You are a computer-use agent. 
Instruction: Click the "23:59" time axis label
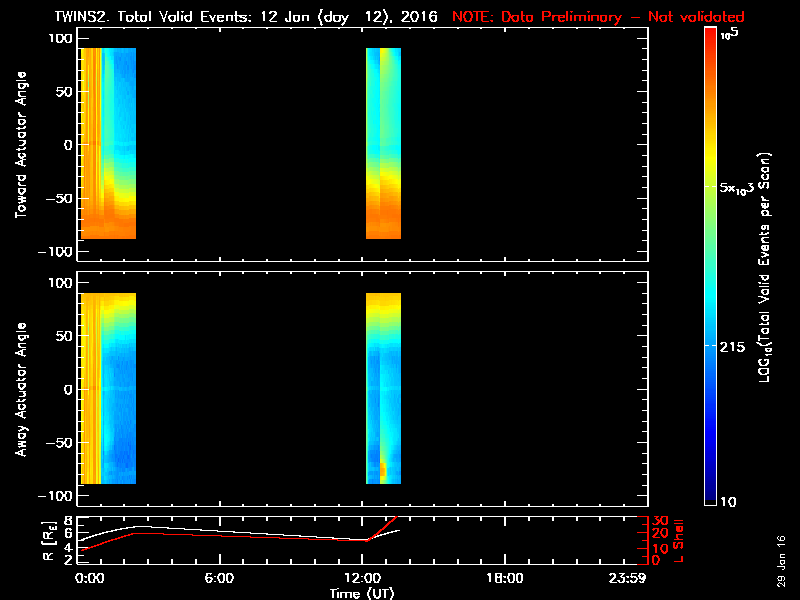(x=627, y=579)
